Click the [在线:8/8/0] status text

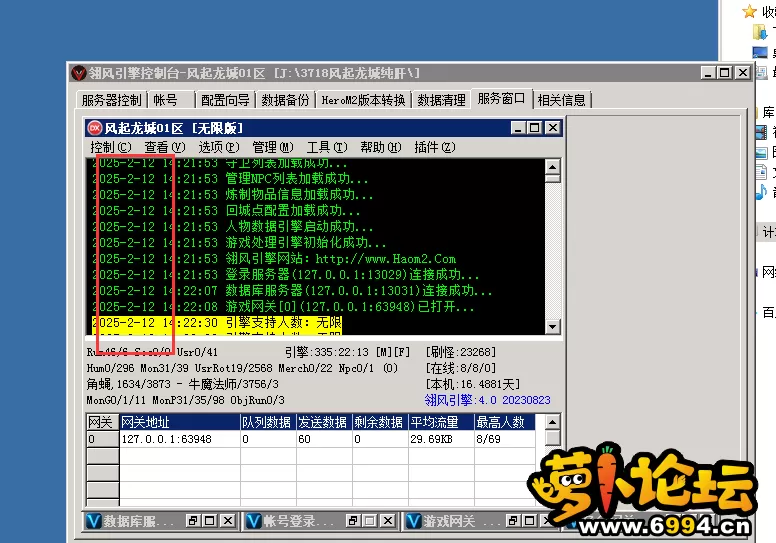(x=461, y=368)
